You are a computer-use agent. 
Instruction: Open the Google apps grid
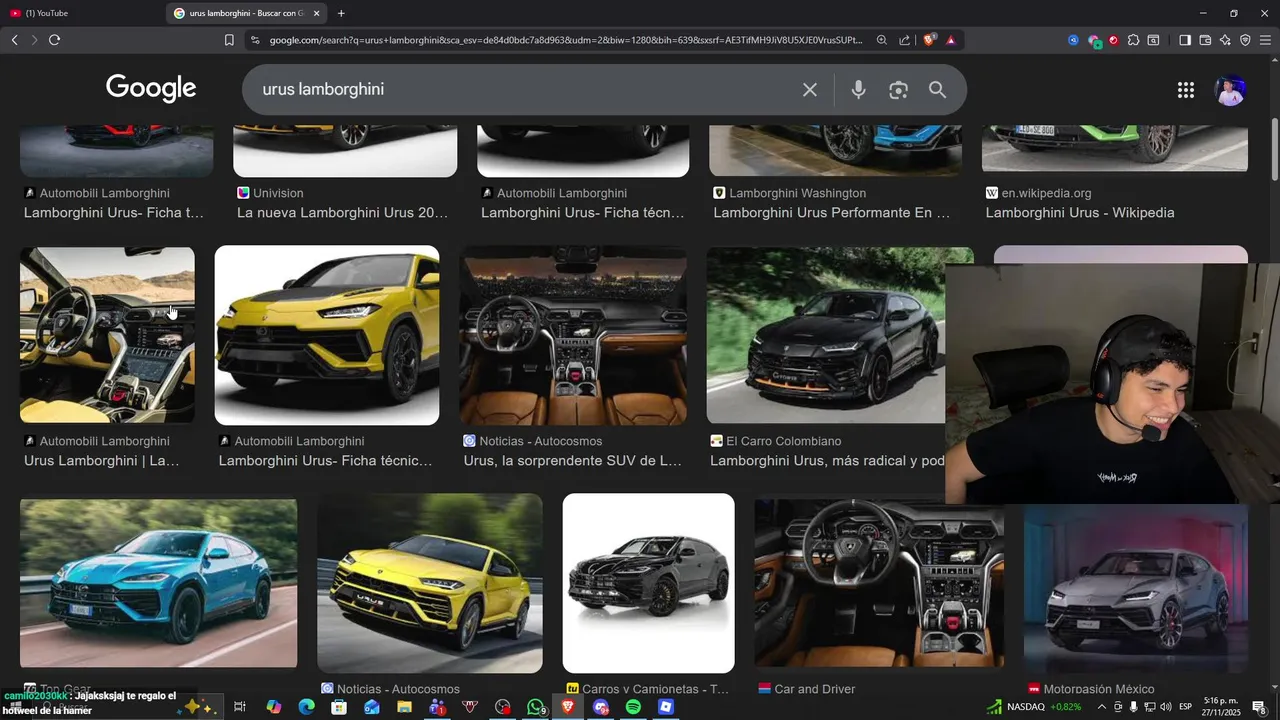[1186, 90]
